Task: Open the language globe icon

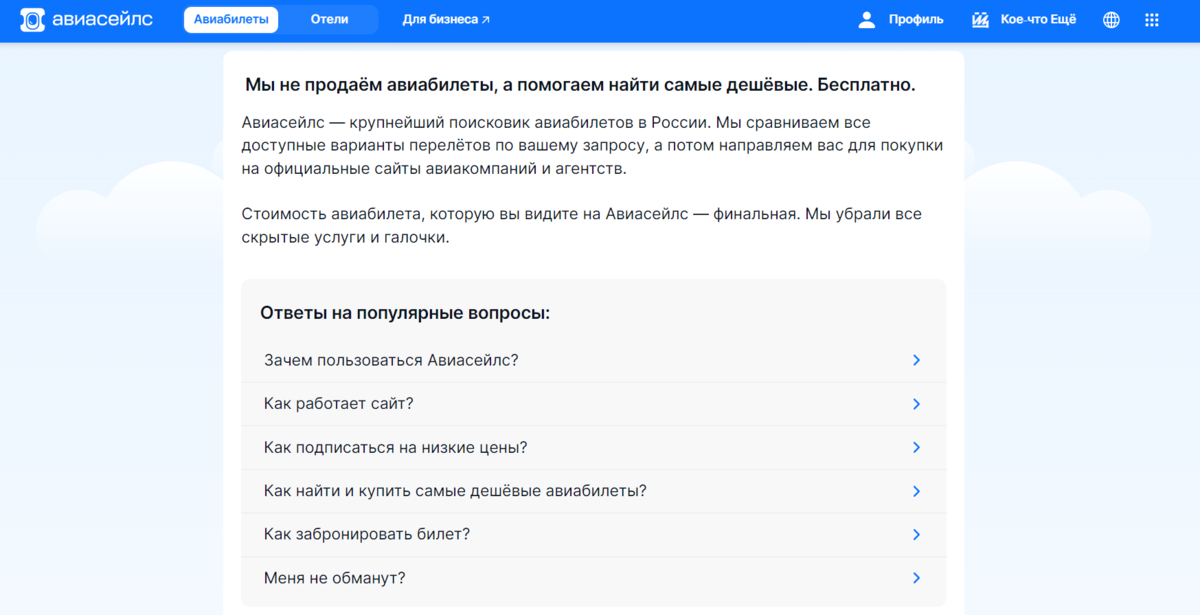Action: click(1111, 19)
